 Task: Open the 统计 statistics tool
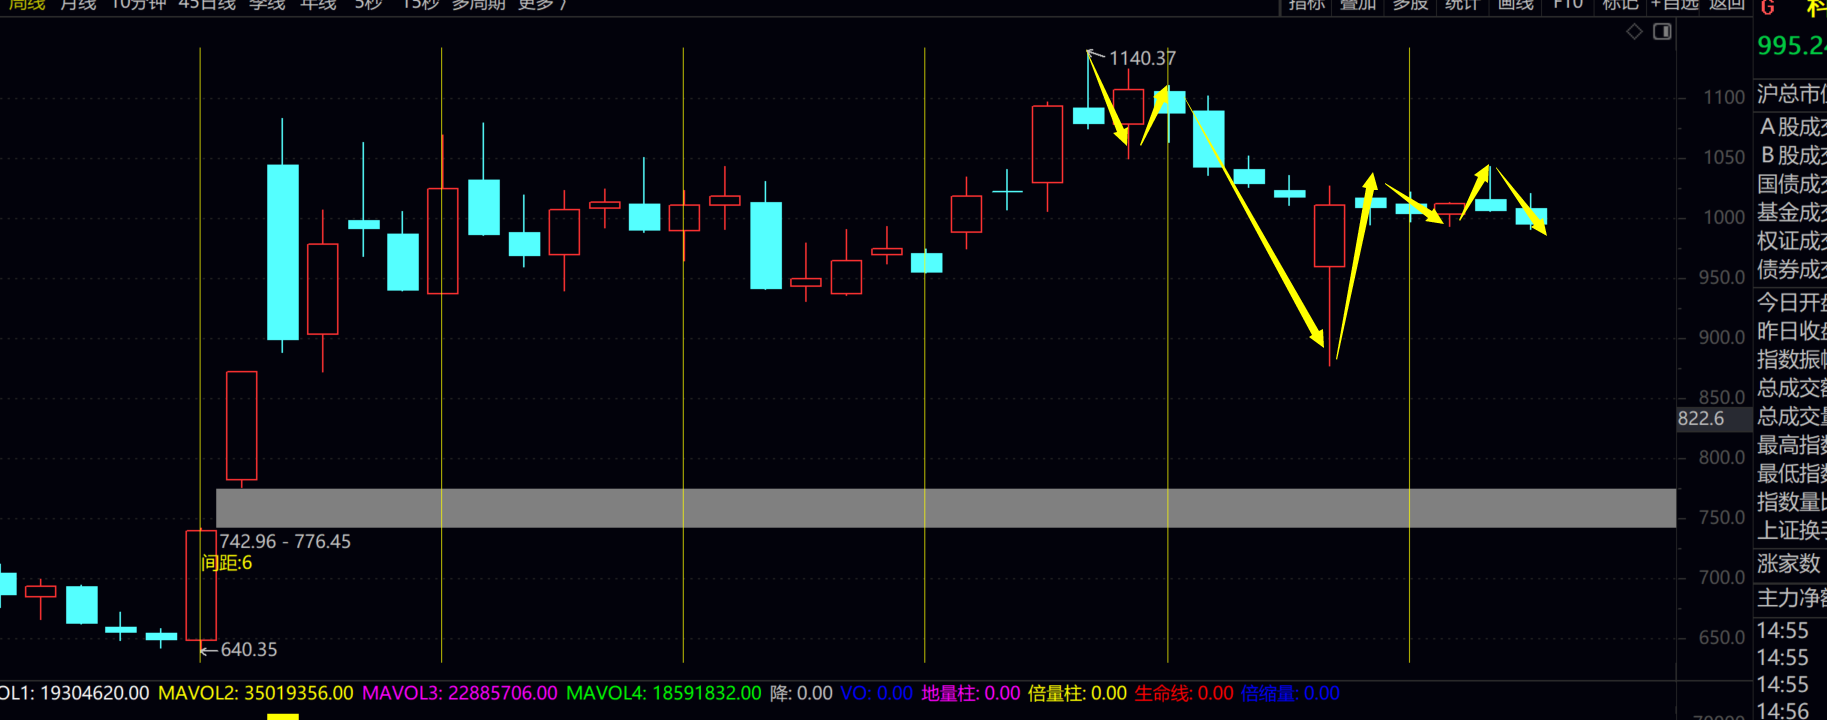coord(1462,5)
